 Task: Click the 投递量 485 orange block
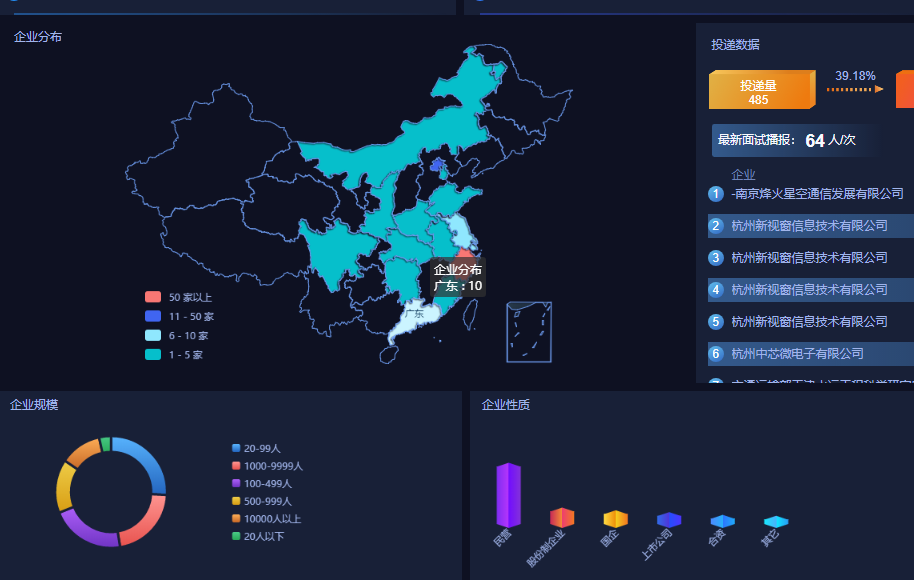pyautogui.click(x=759, y=91)
